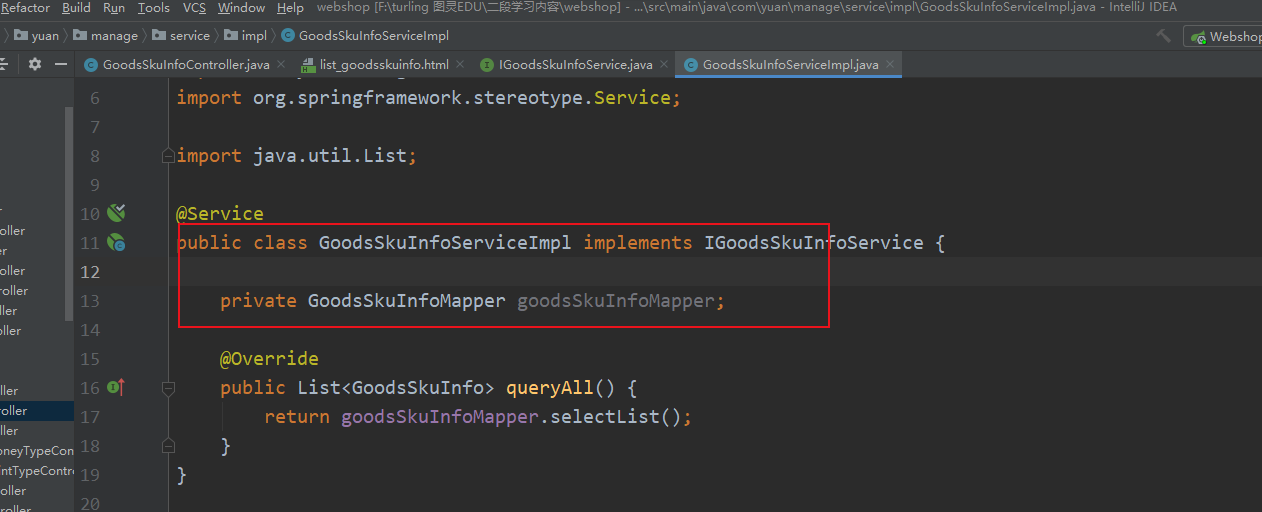The height and width of the screenshot is (512, 1262).
Task: Collapse the import block fold marker on line 8
Action: click(x=168, y=156)
